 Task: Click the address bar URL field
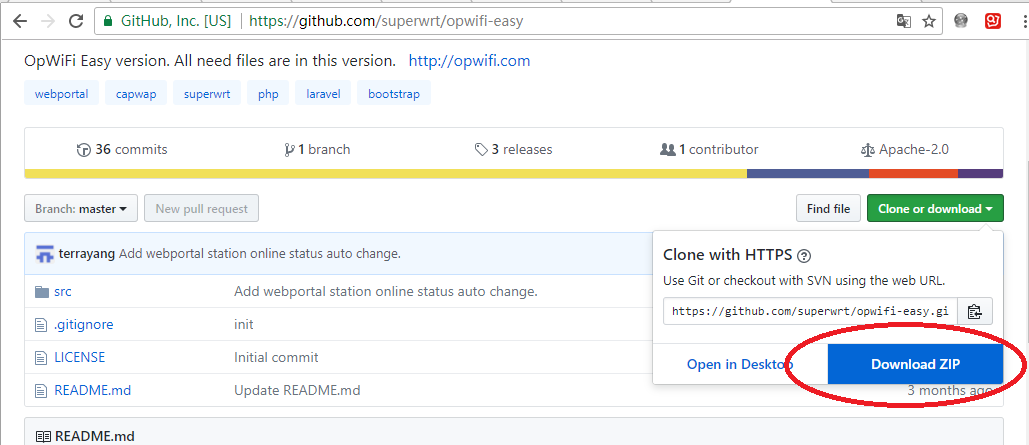(518, 21)
